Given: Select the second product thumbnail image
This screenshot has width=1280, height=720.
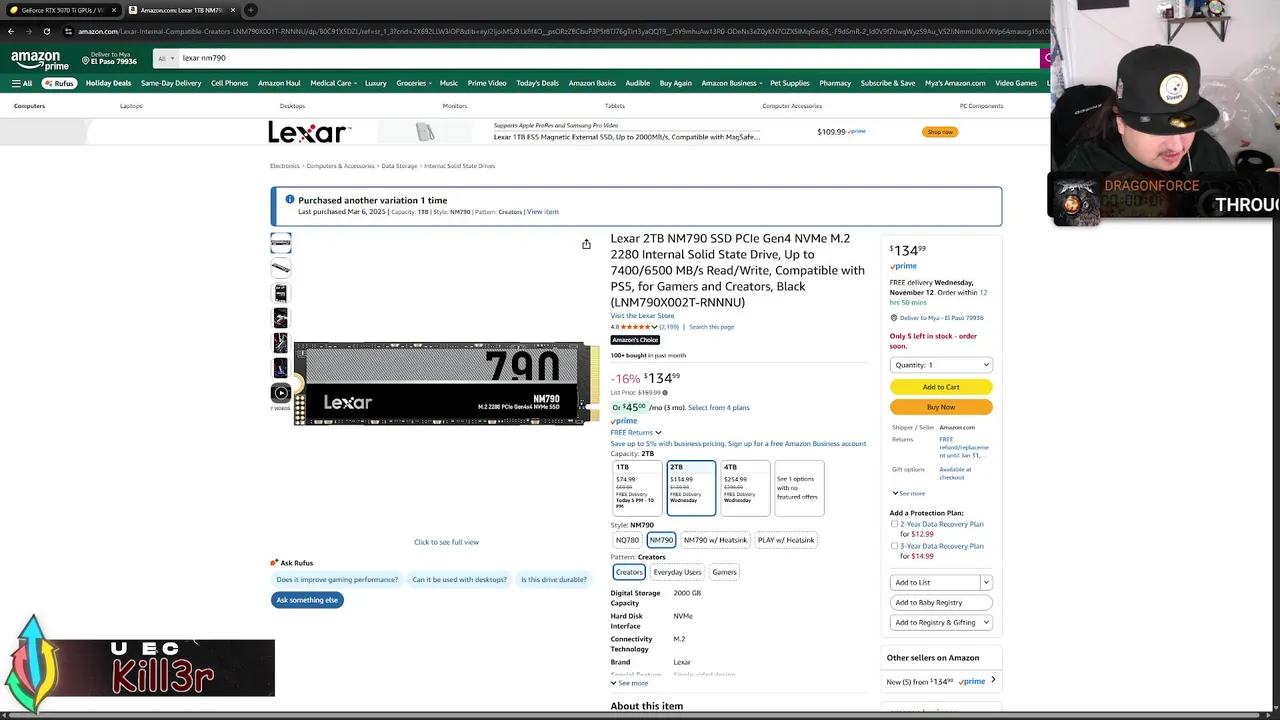Looking at the screenshot, I should click(281, 268).
